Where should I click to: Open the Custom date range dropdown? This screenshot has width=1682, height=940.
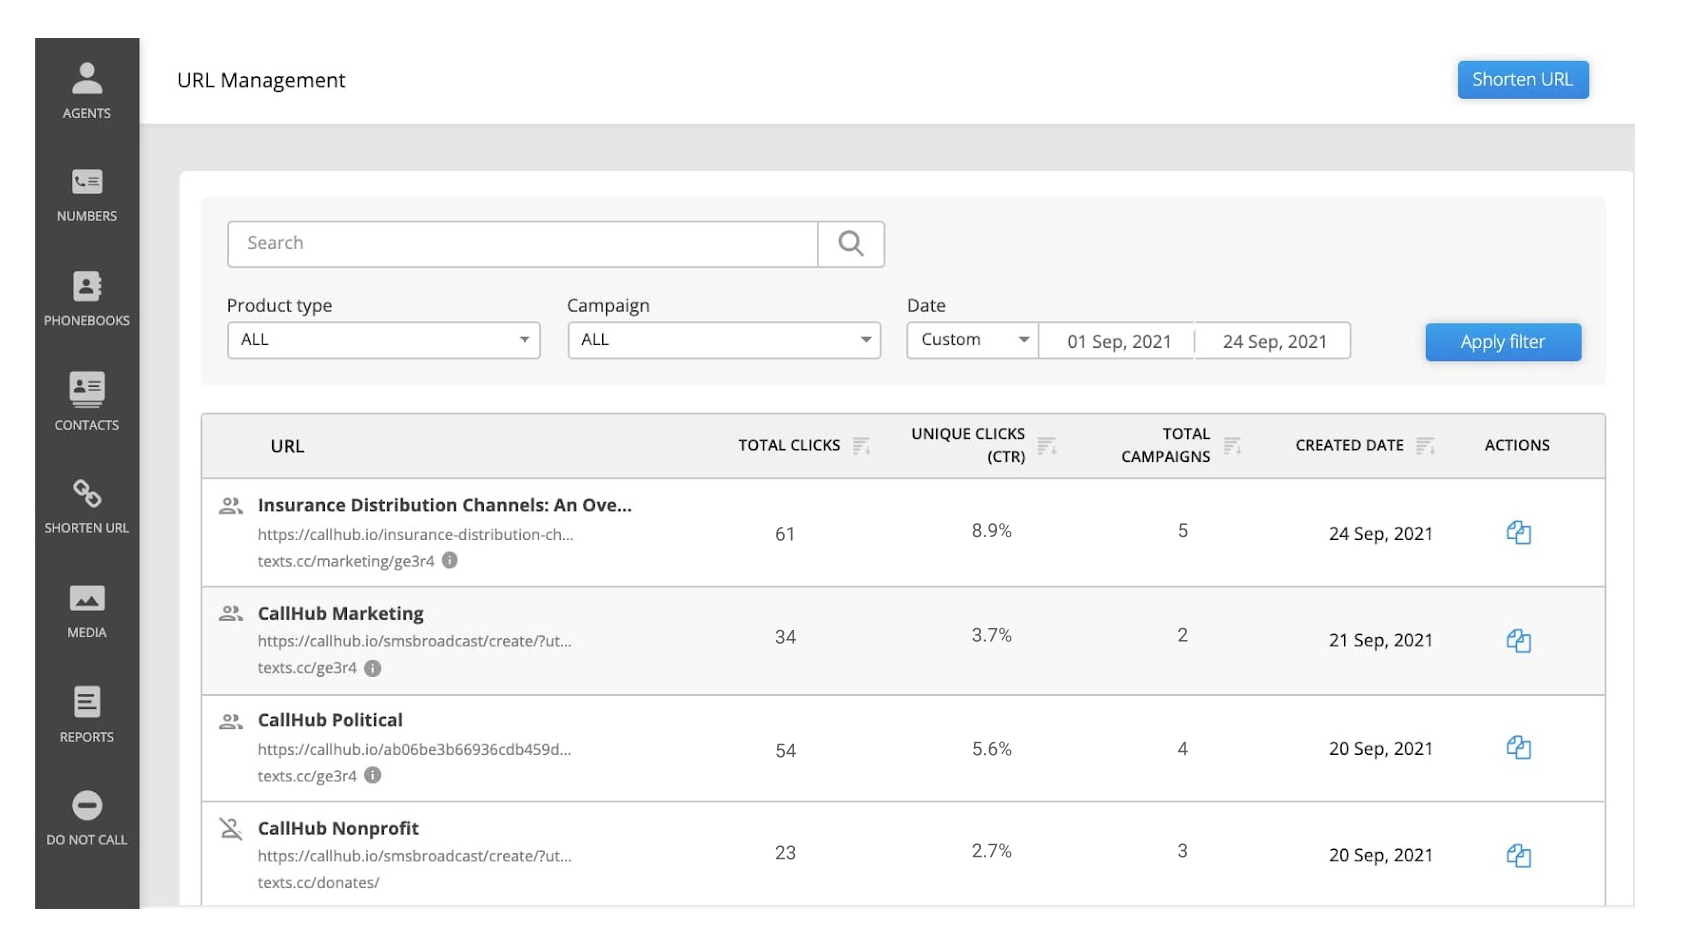pyautogui.click(x=973, y=340)
